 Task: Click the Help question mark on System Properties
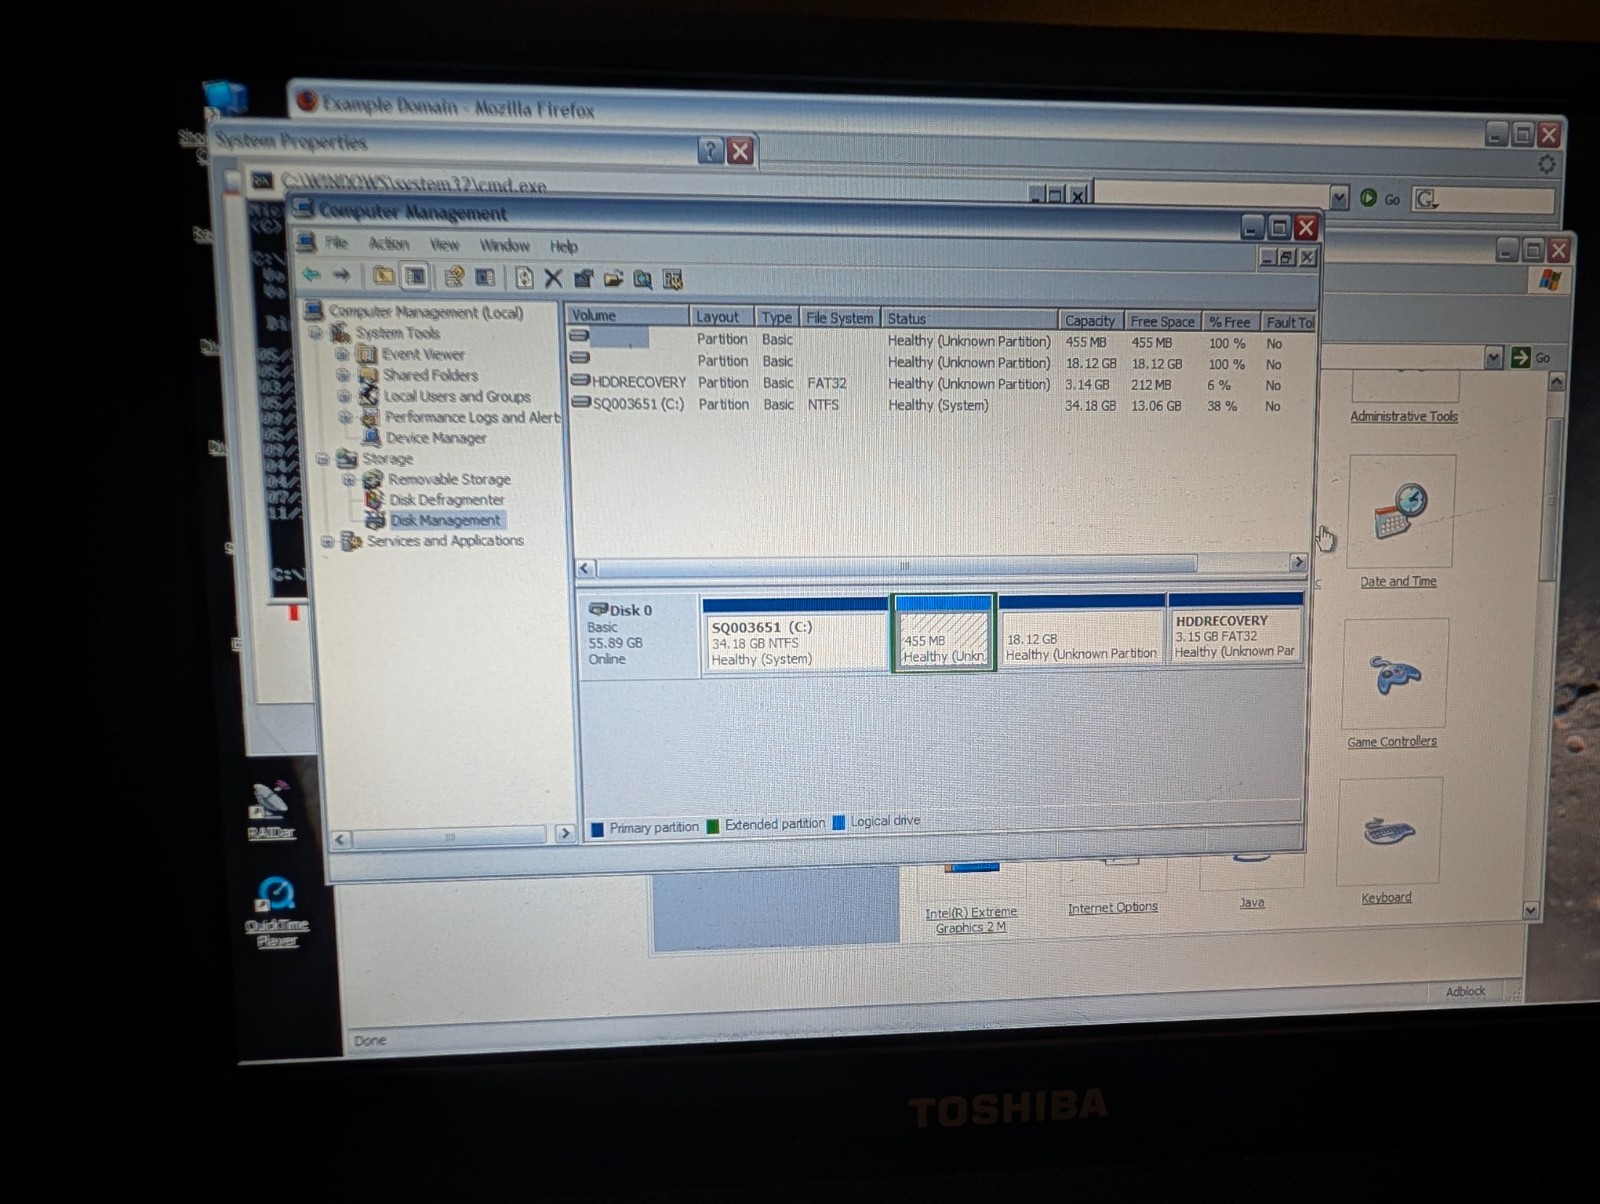point(710,150)
